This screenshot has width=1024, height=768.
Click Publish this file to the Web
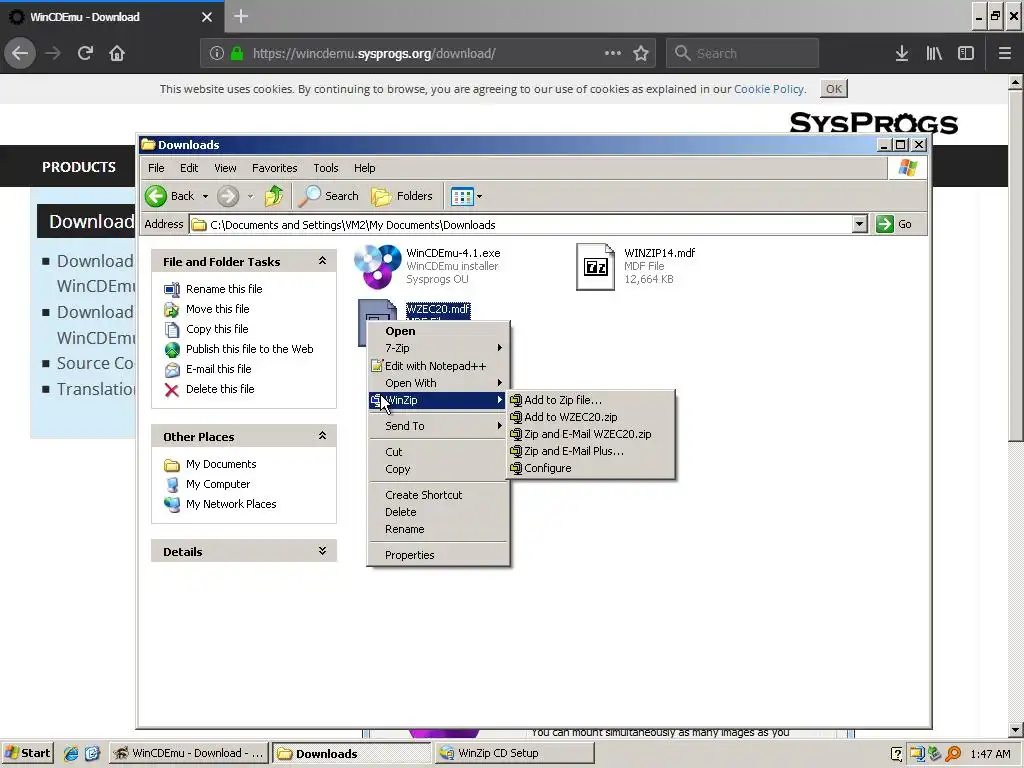point(249,349)
